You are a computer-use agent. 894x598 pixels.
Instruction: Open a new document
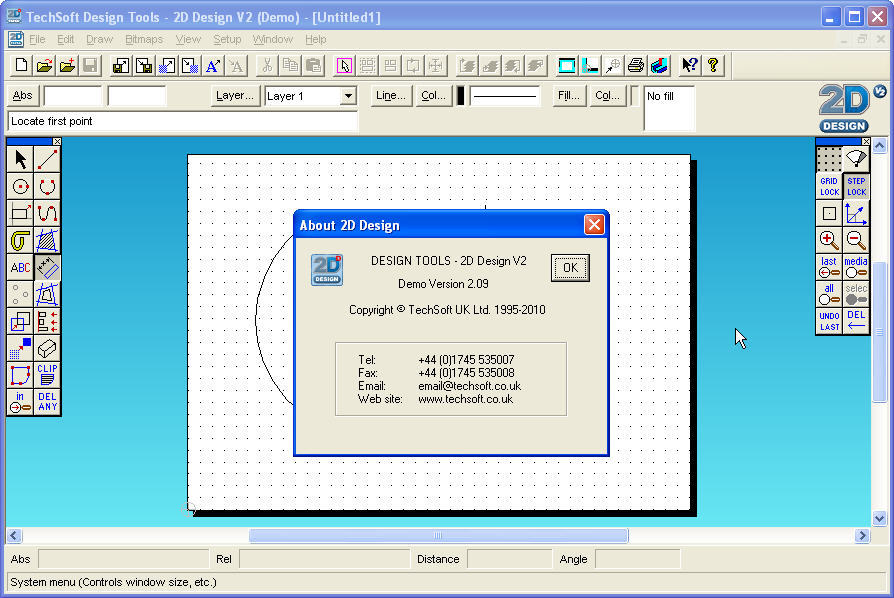(20, 64)
